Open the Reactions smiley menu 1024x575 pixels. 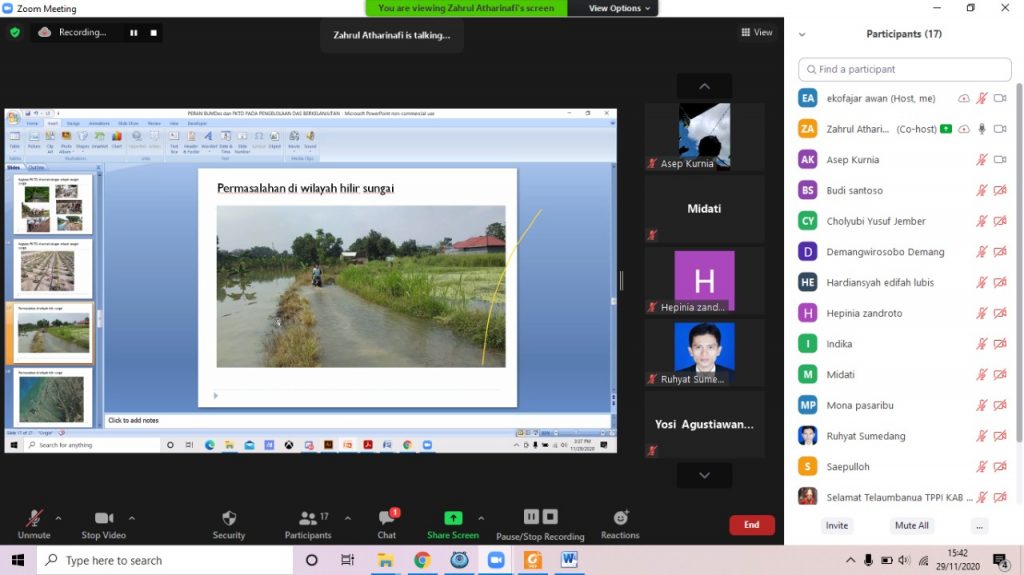pyautogui.click(x=620, y=518)
